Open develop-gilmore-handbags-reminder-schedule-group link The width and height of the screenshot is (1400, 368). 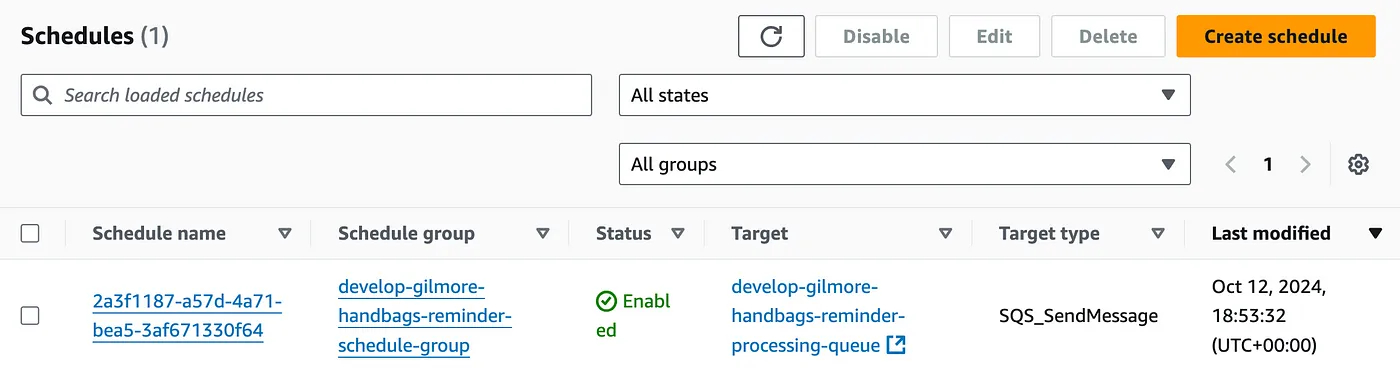[425, 316]
